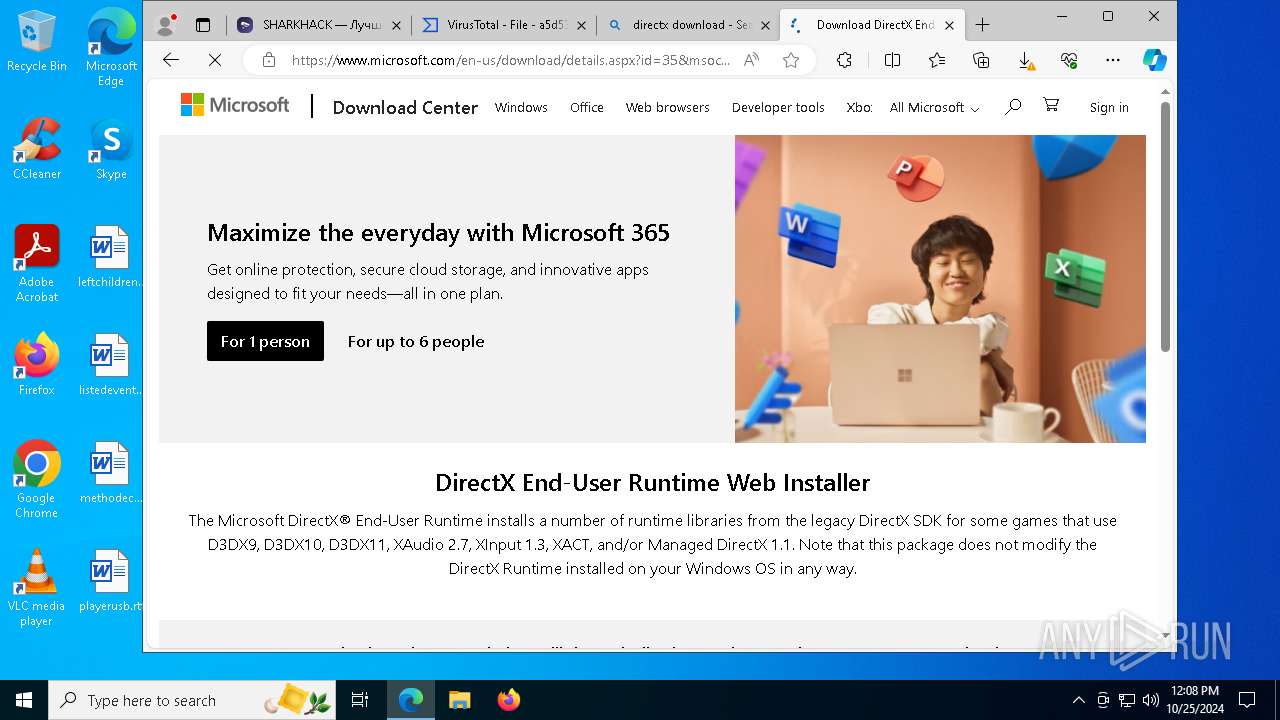Select the playerusb document on desktop
Viewport: 1280px width, 720px height.
pos(111,581)
